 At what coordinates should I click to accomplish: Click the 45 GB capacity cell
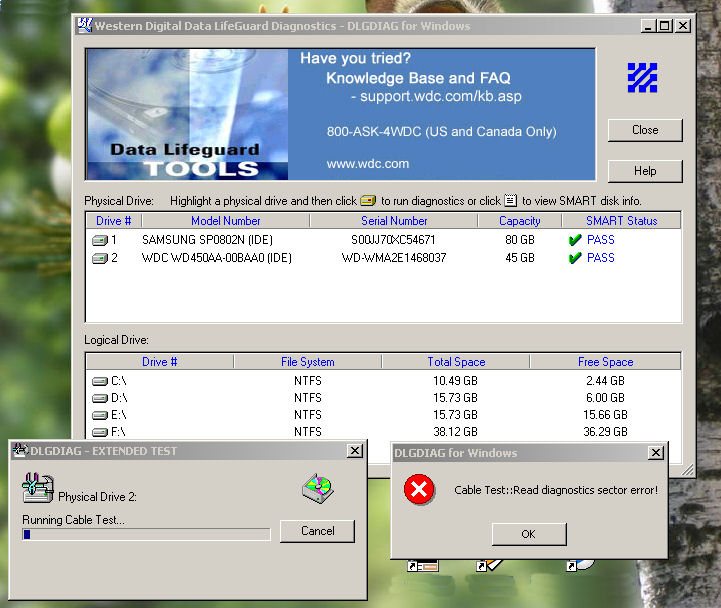tap(520, 258)
